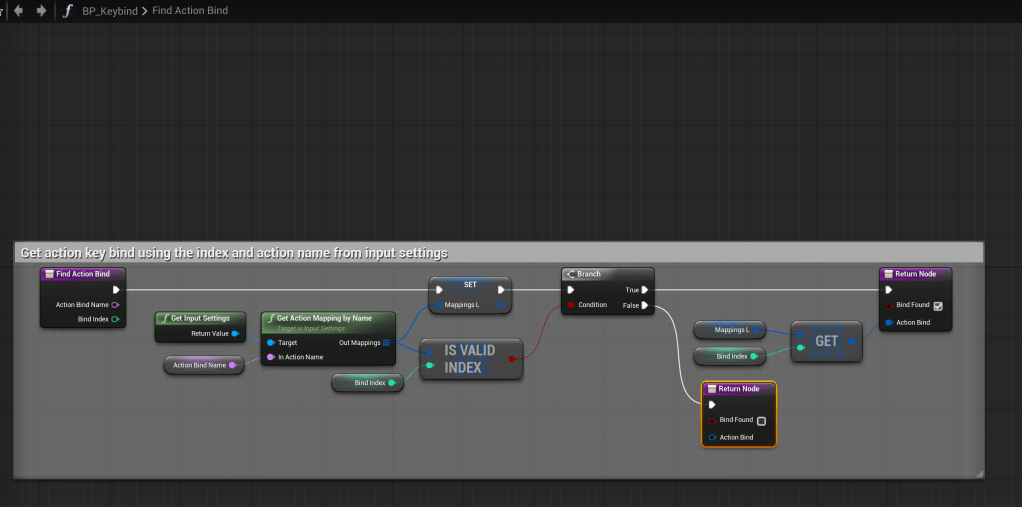Screen dimensions: 1022x507
Task: Click the function icon in the breadcrumb
Action: 68,11
